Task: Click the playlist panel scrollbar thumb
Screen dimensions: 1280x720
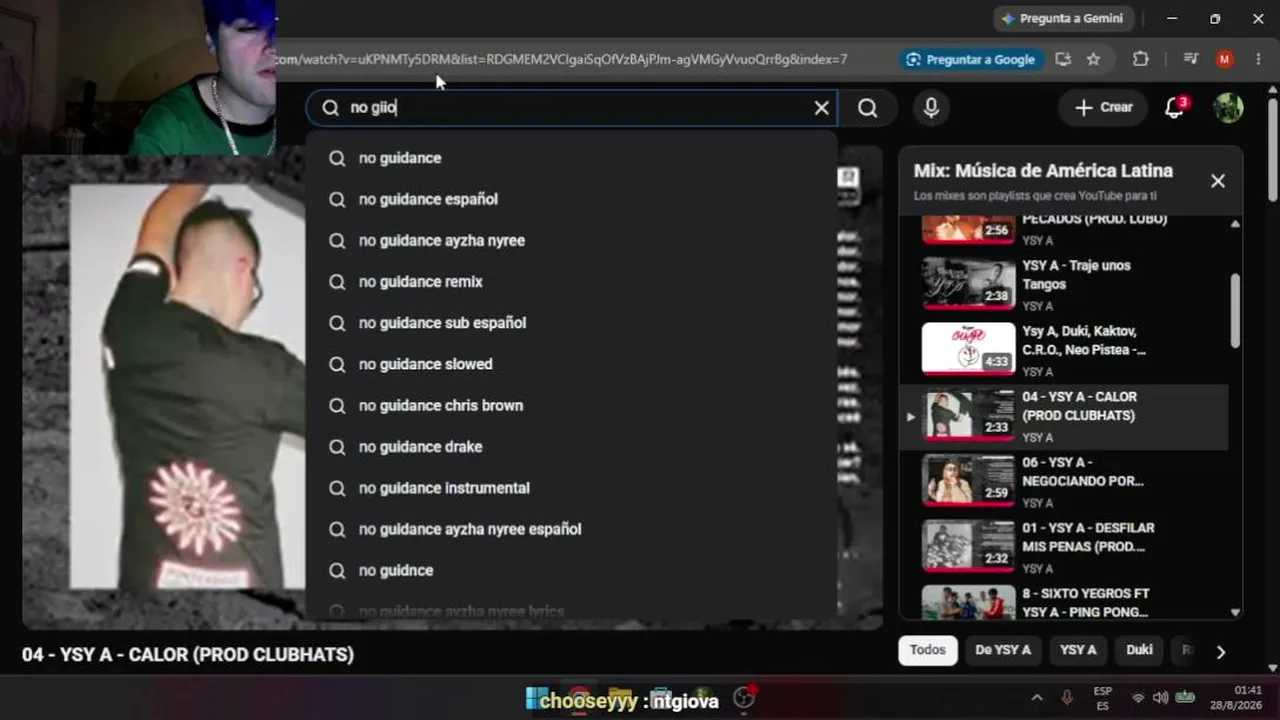Action: click(1235, 311)
